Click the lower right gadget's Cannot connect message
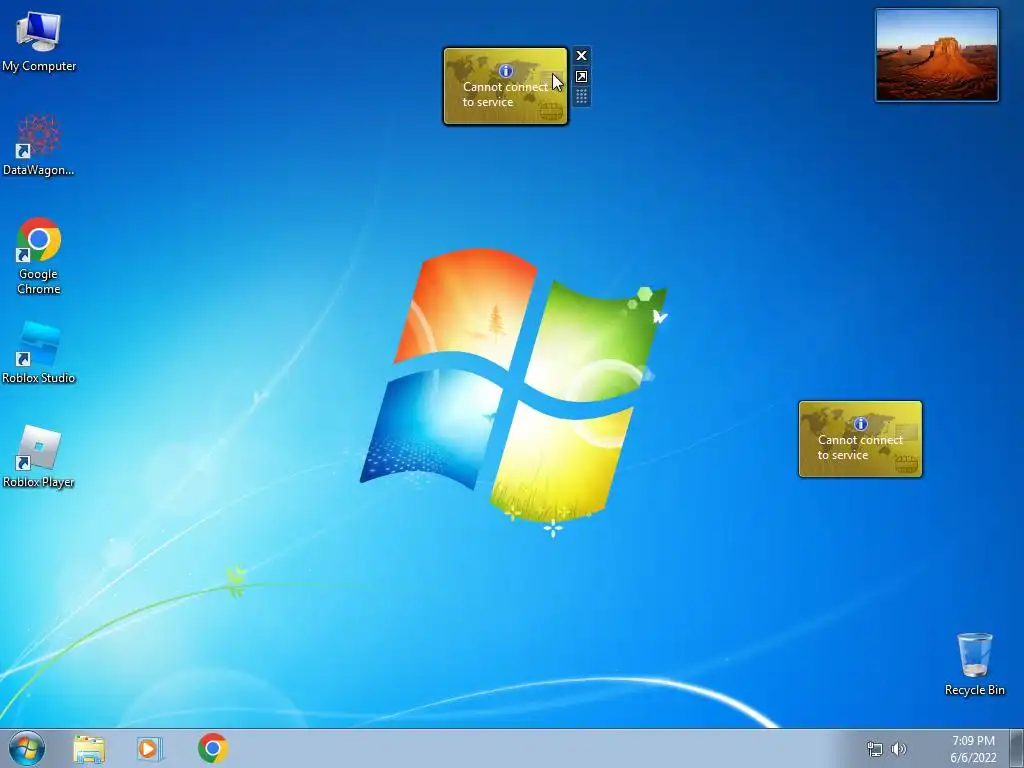Image resolution: width=1024 pixels, height=768 pixels. (x=860, y=447)
